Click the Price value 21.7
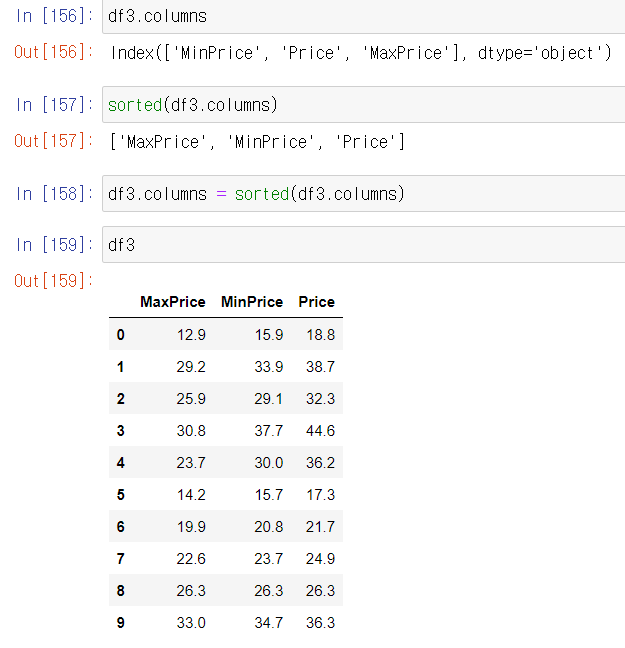 (x=320, y=527)
